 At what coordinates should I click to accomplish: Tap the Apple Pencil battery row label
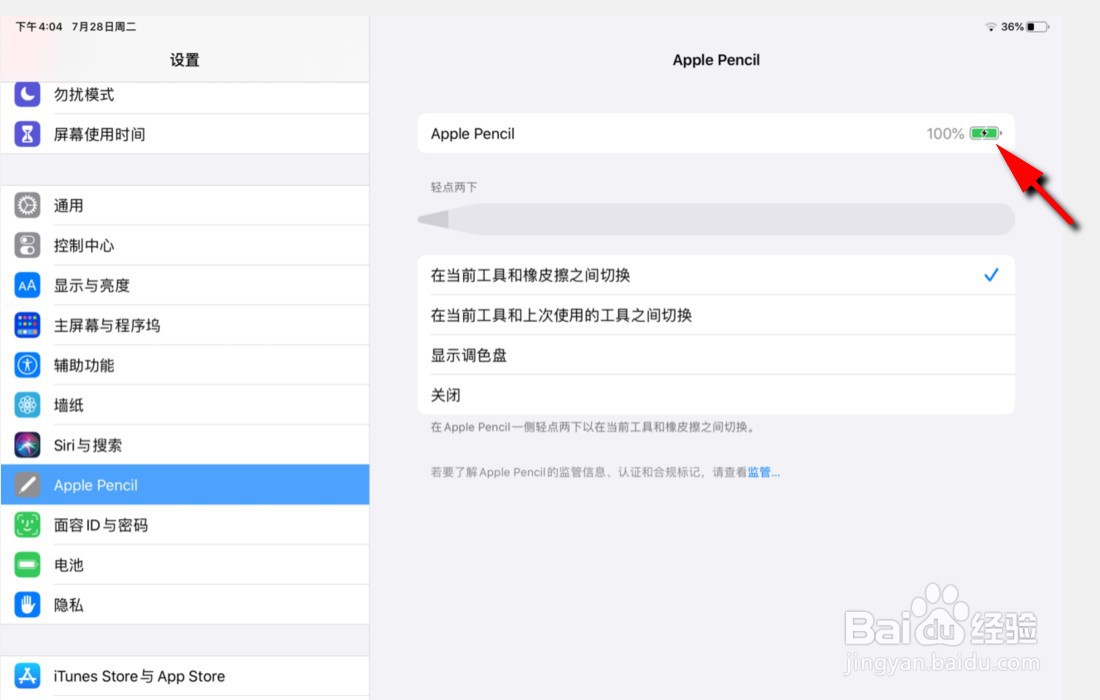click(x=472, y=133)
